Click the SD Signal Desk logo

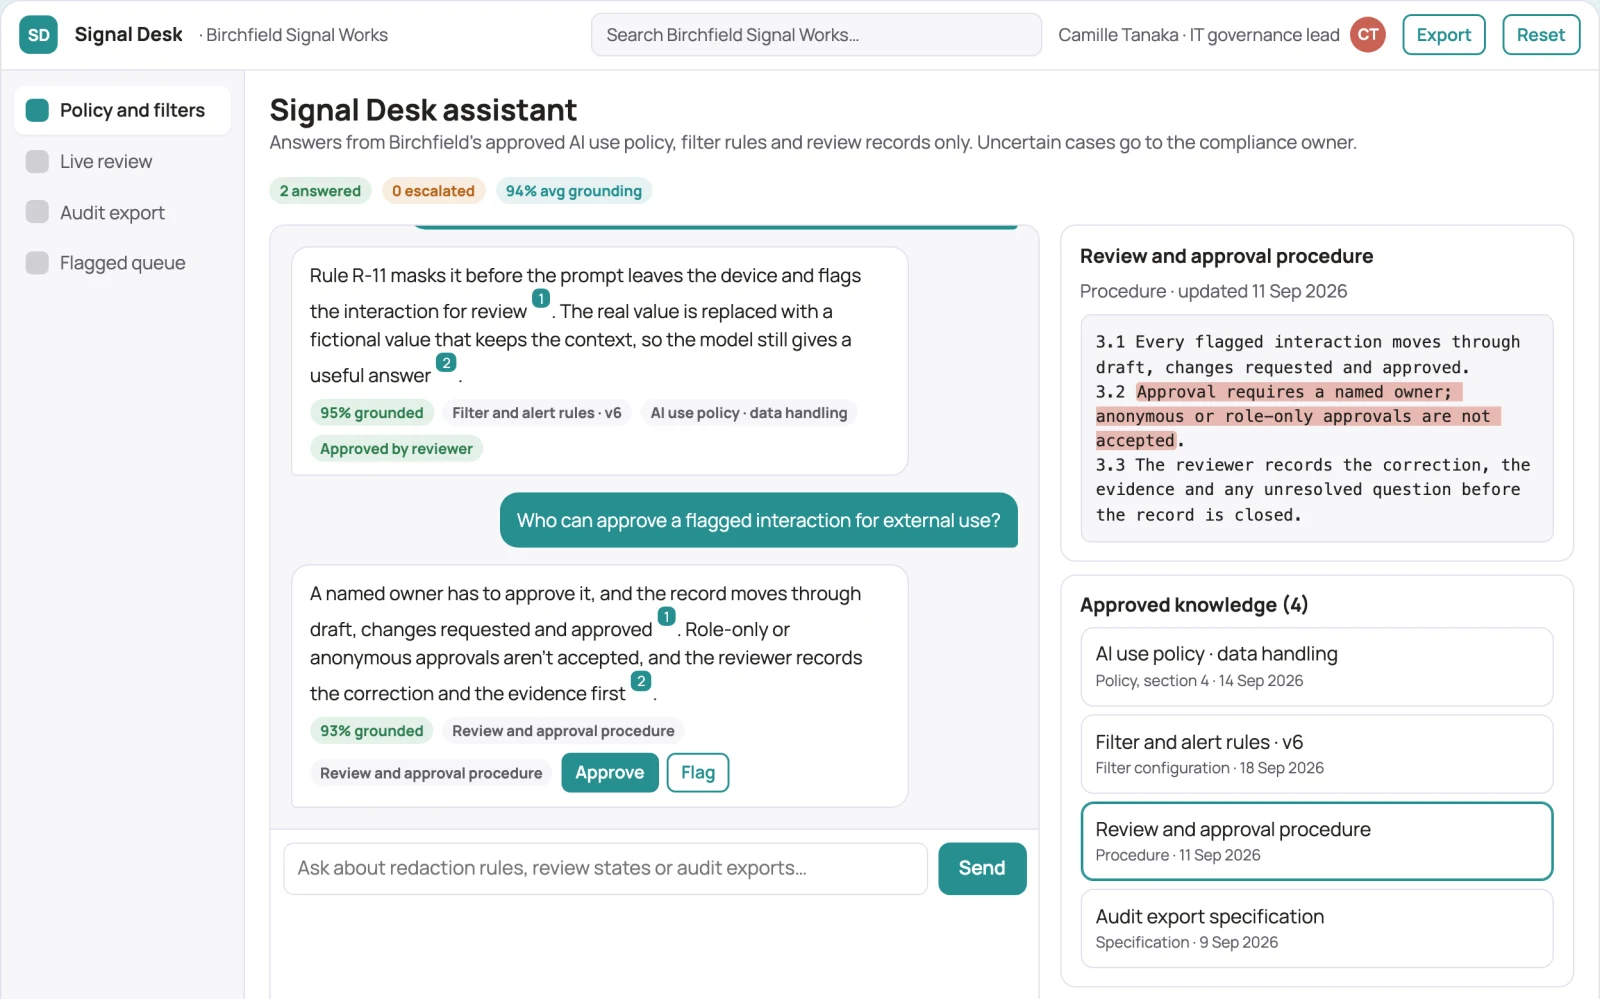(38, 35)
